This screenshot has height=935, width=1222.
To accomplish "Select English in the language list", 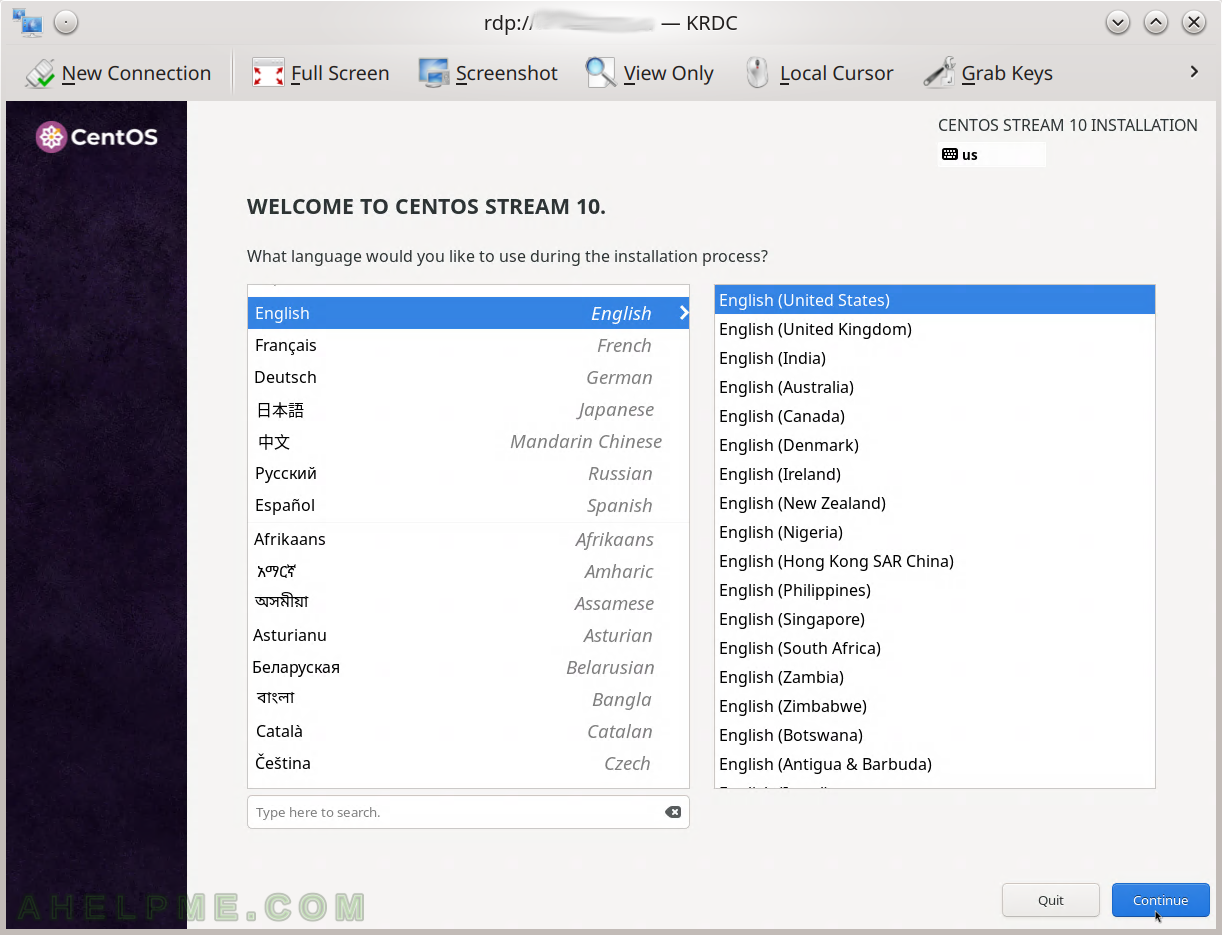I will point(468,313).
